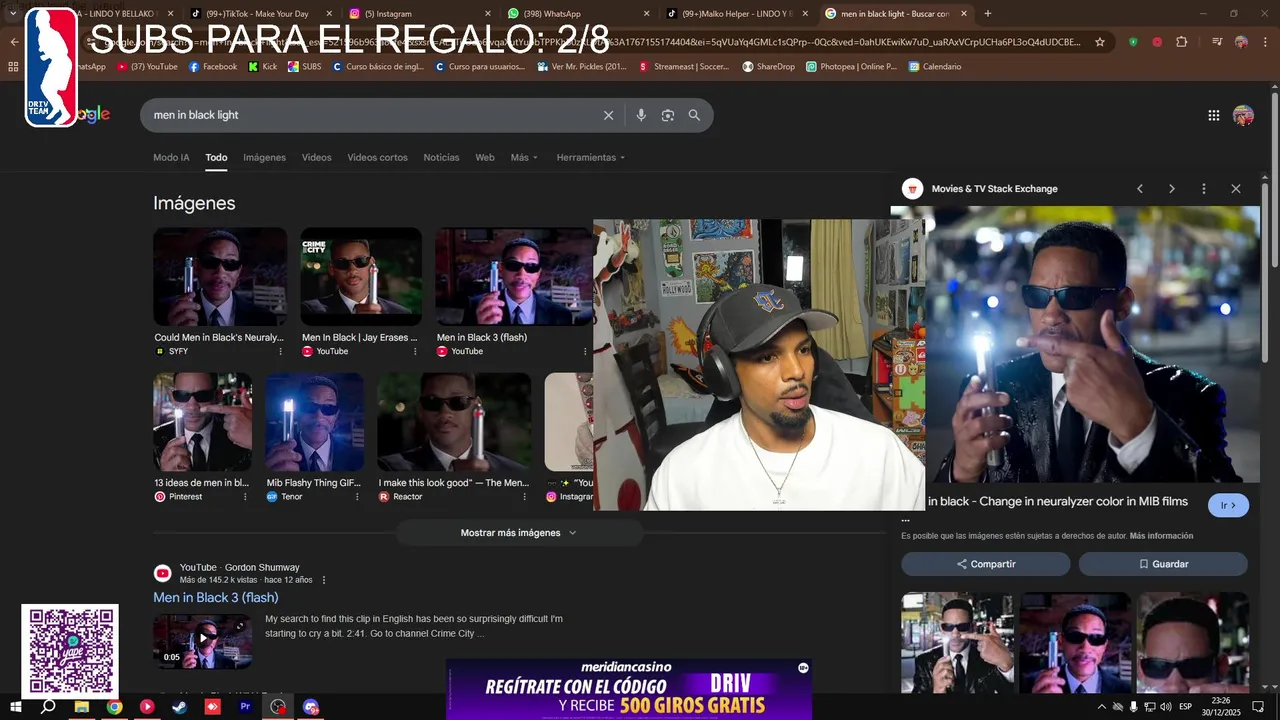Bookmark this page with the star icon
1280x720 pixels.
click(x=1100, y=42)
